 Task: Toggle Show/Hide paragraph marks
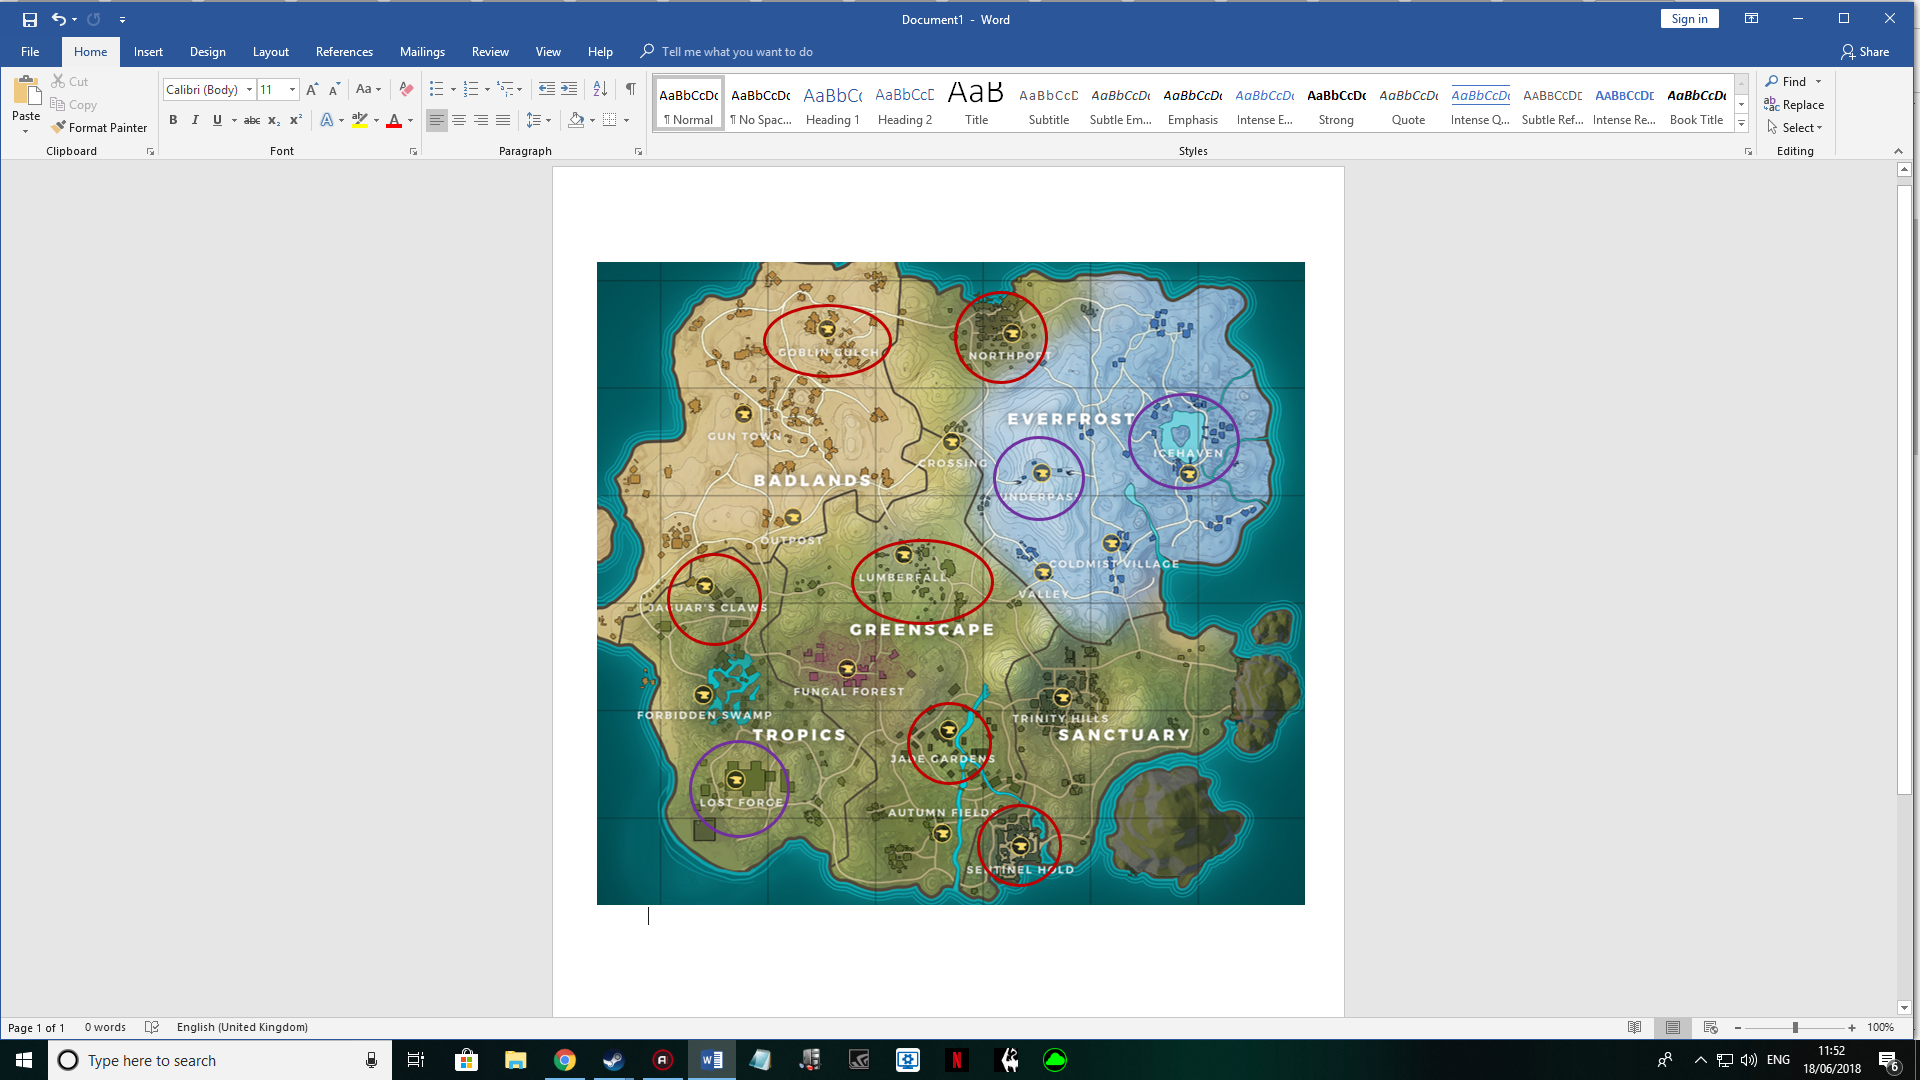tap(631, 89)
